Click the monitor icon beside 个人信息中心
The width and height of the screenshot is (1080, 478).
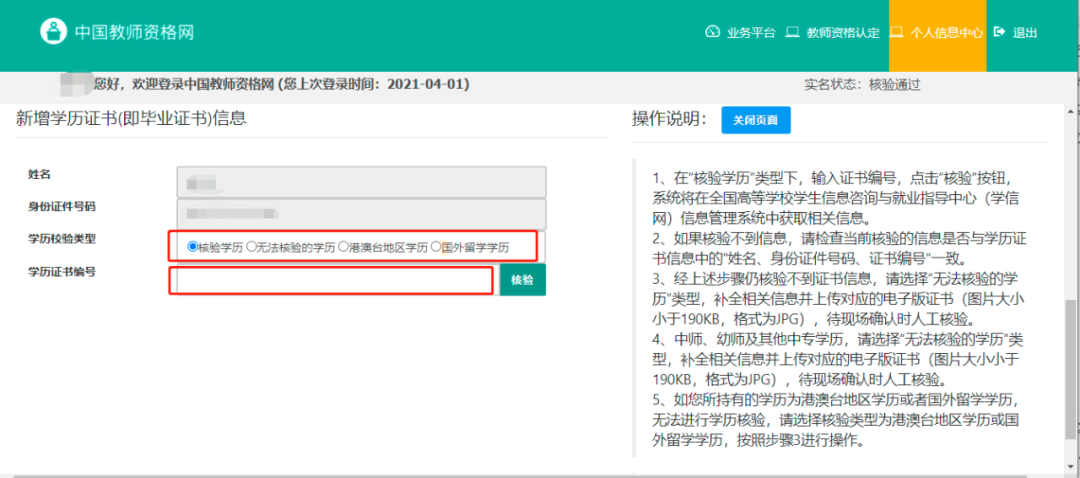click(897, 32)
